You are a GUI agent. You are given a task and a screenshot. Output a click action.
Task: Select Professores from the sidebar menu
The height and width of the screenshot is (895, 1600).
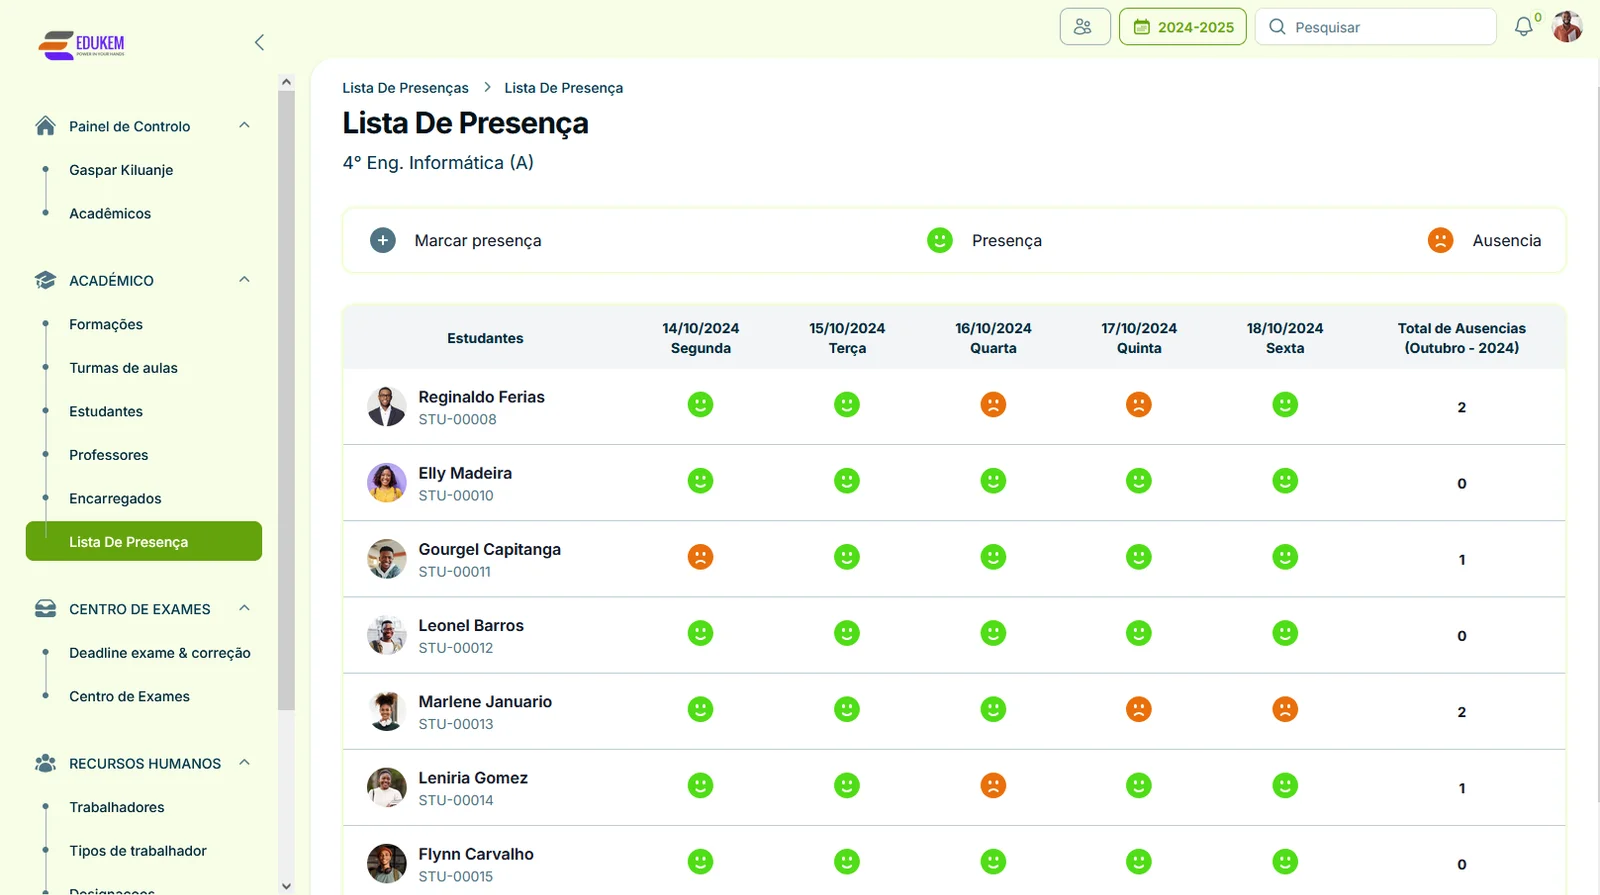[x=108, y=455]
